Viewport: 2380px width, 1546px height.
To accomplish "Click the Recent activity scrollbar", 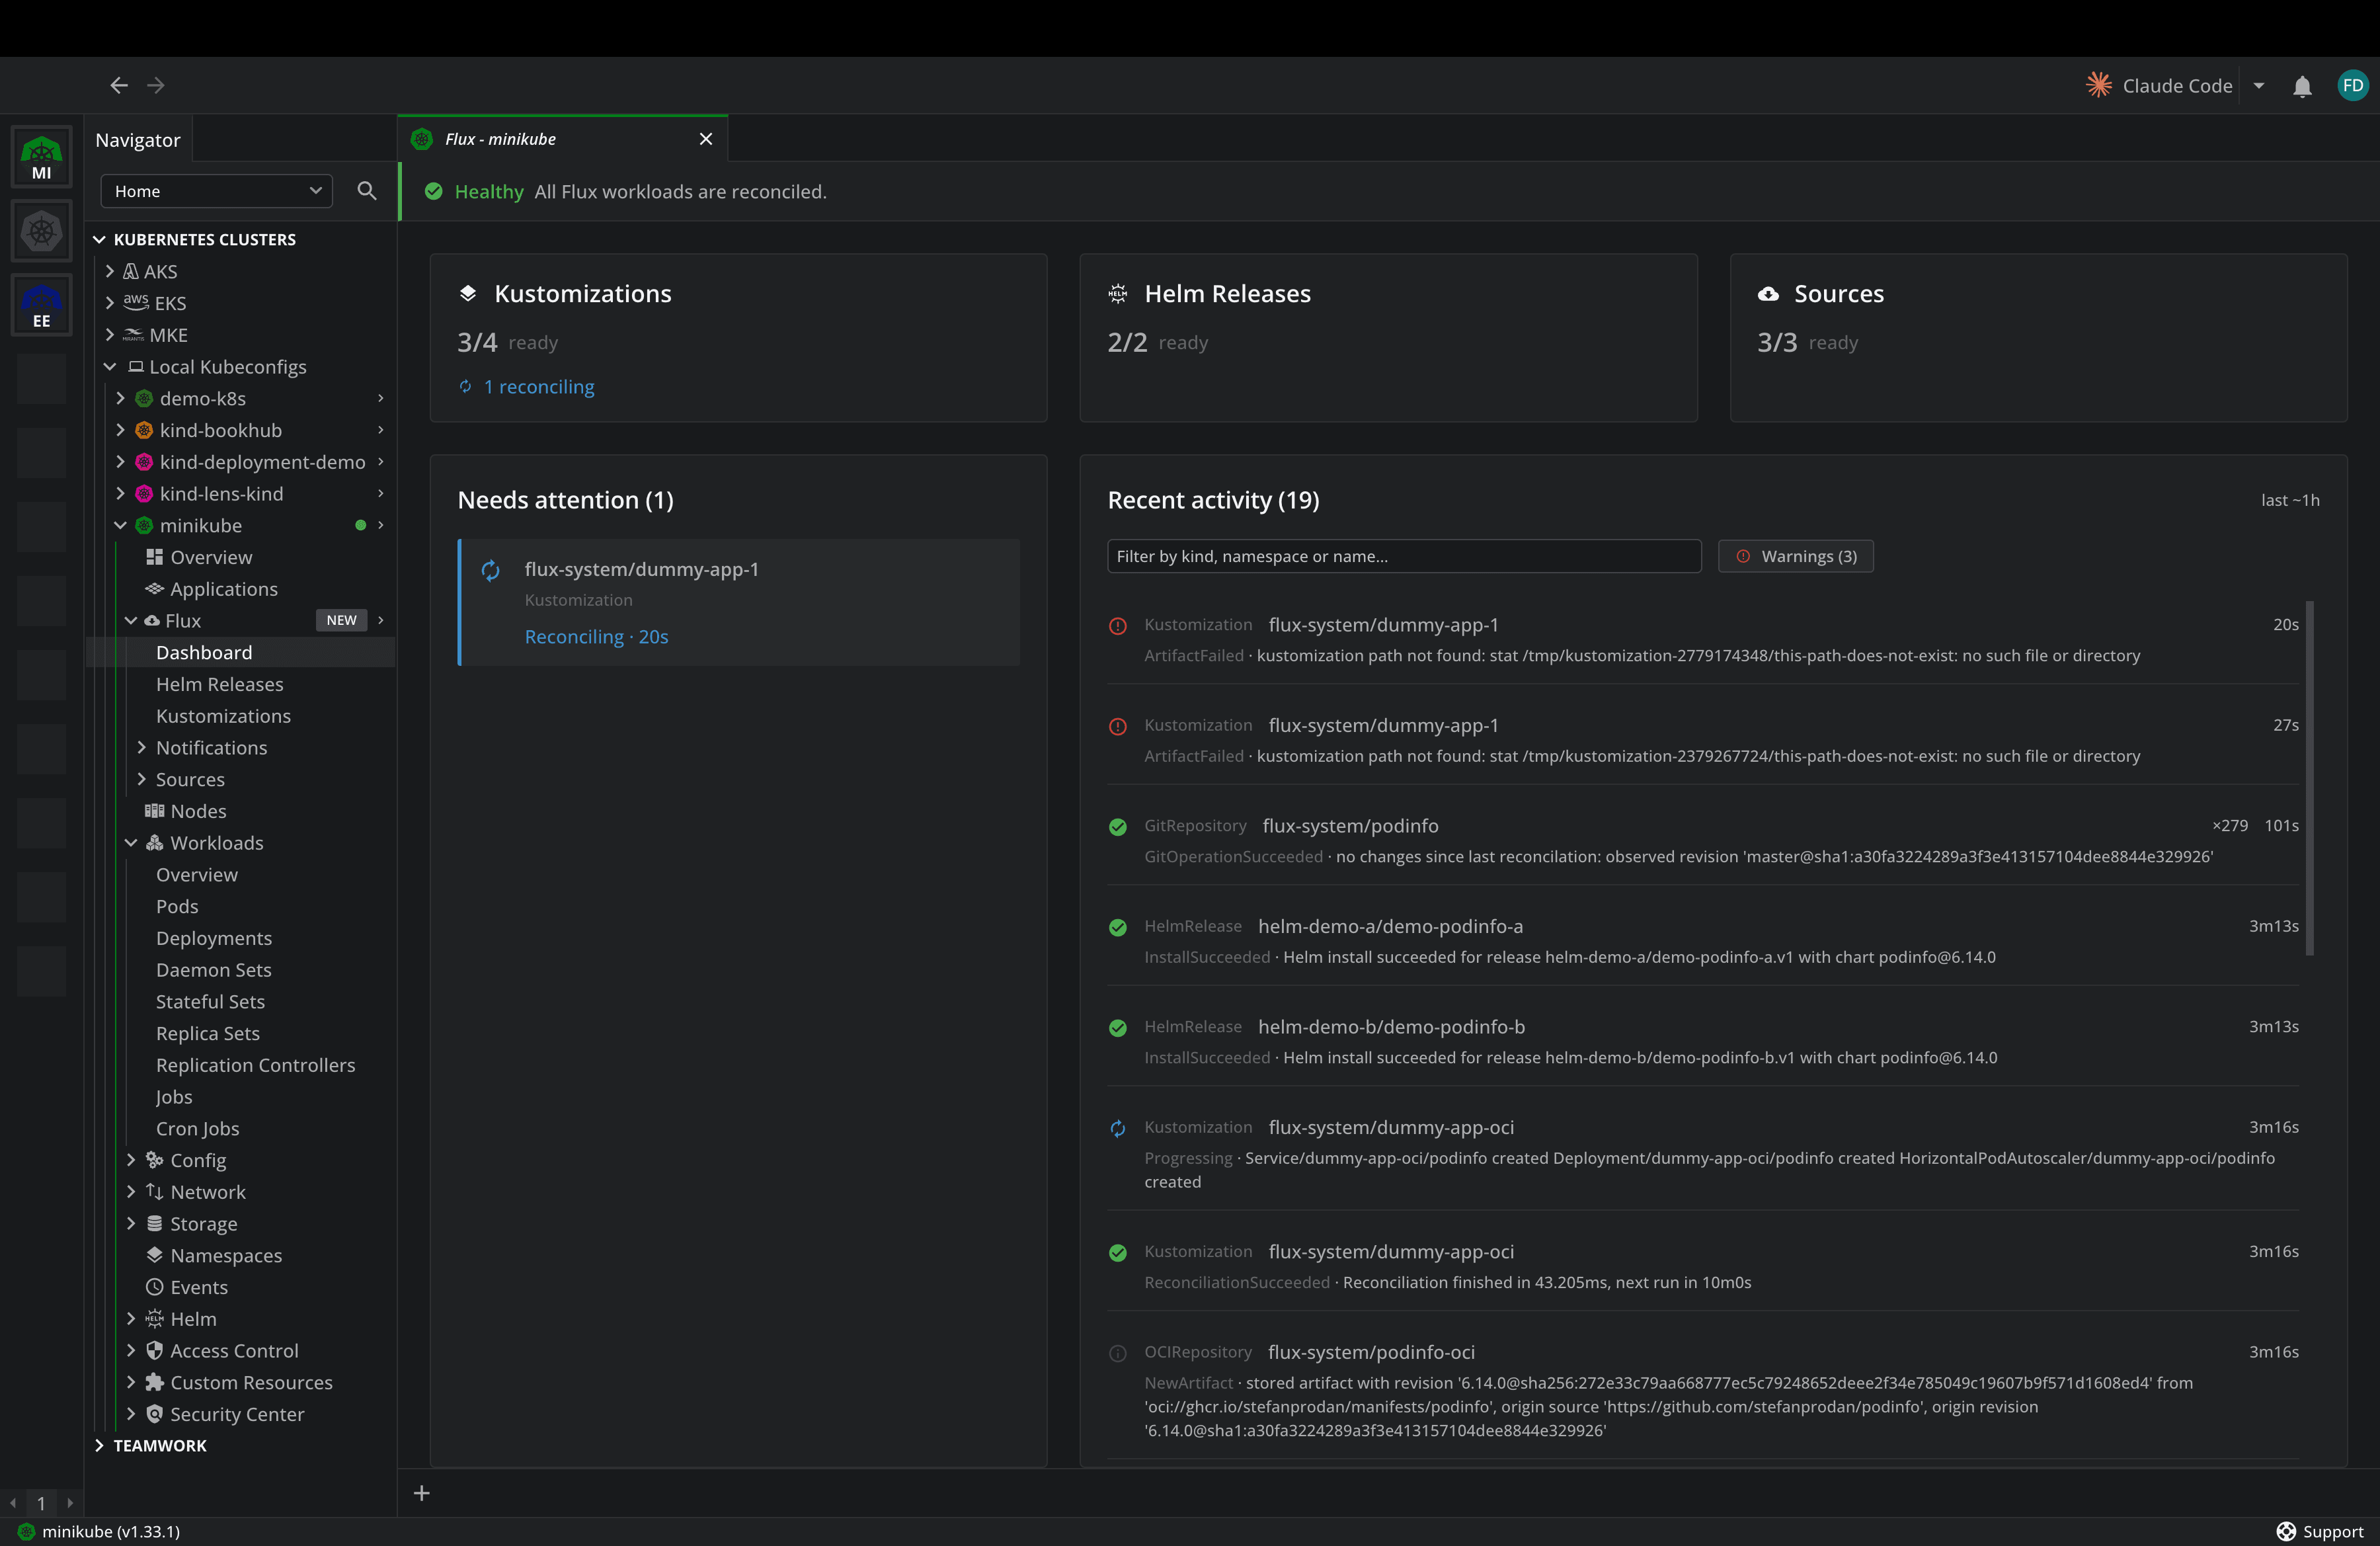I will point(2310,778).
